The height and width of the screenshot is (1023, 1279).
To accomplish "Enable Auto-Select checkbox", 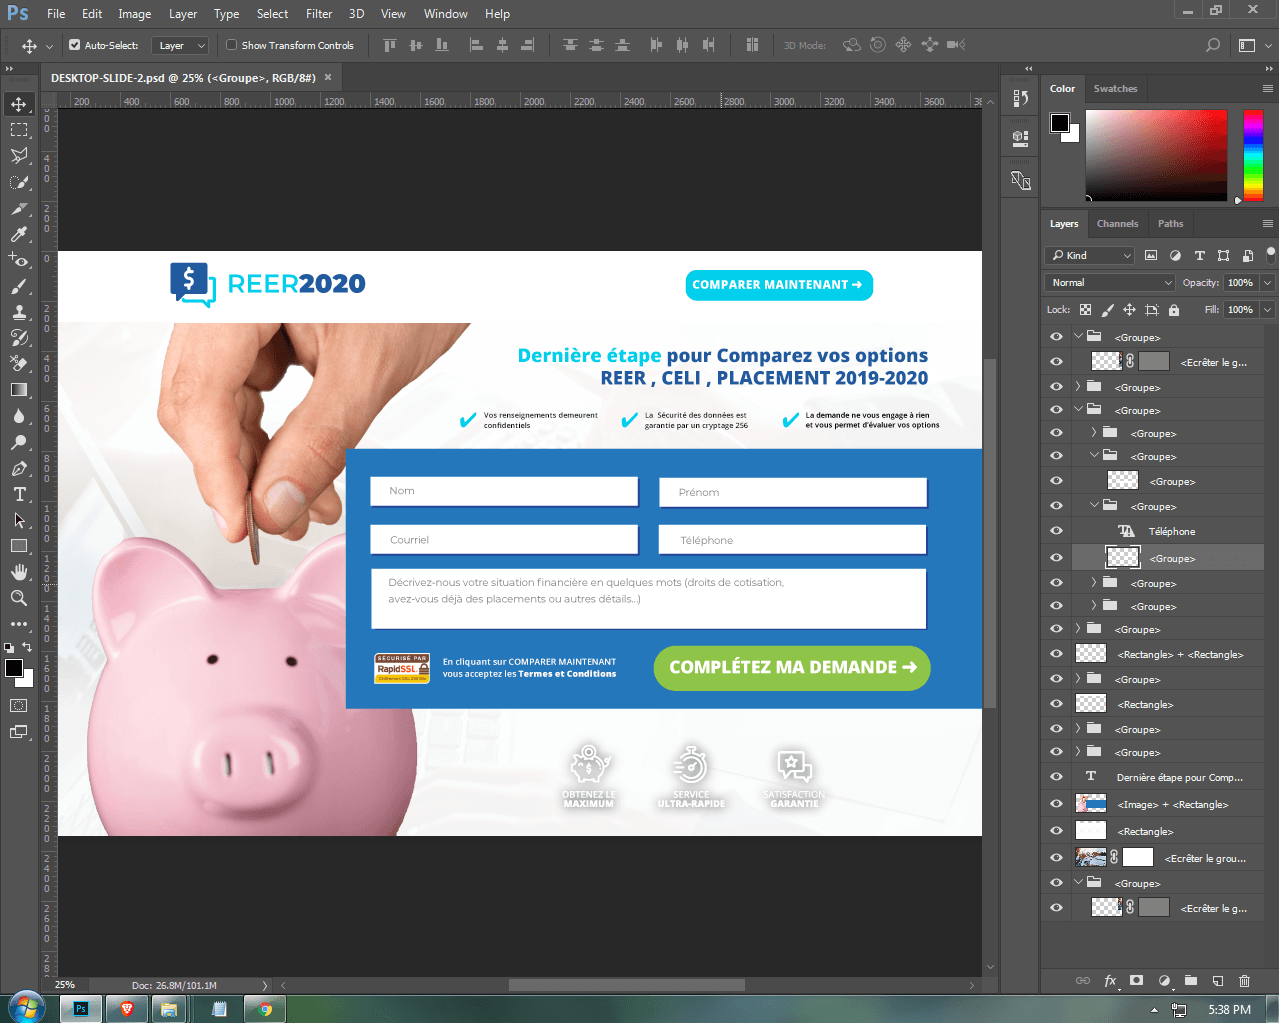I will click(x=74, y=45).
